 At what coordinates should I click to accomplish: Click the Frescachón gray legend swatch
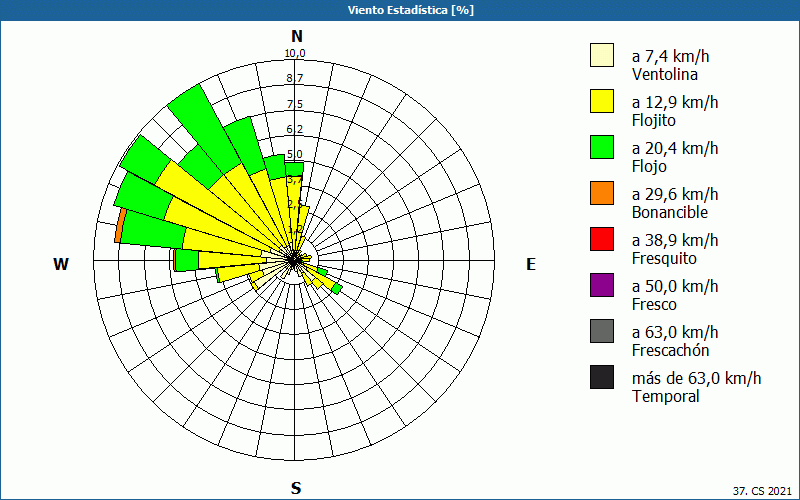(x=602, y=331)
